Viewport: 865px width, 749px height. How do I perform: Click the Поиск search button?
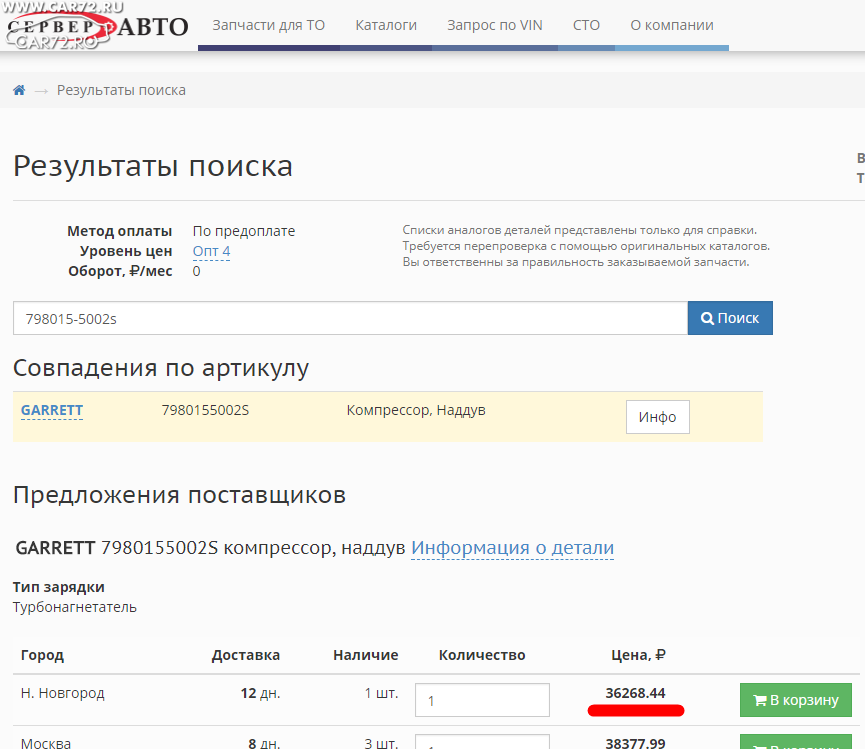(x=730, y=318)
